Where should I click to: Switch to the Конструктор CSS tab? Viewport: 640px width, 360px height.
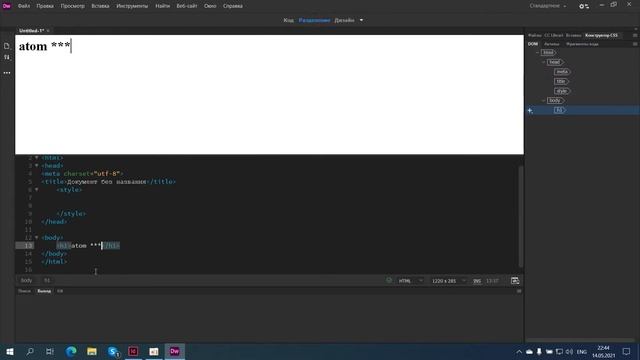(x=601, y=36)
